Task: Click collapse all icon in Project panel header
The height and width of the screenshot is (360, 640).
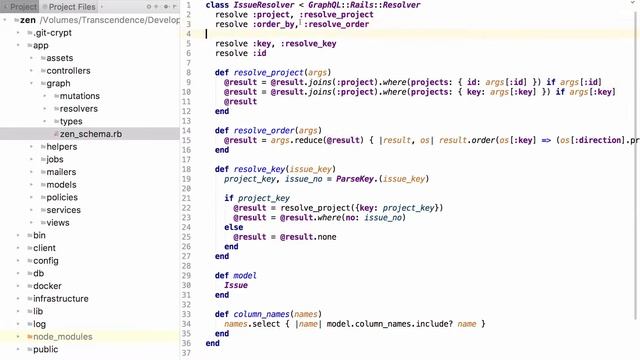Action: (x=156, y=7)
